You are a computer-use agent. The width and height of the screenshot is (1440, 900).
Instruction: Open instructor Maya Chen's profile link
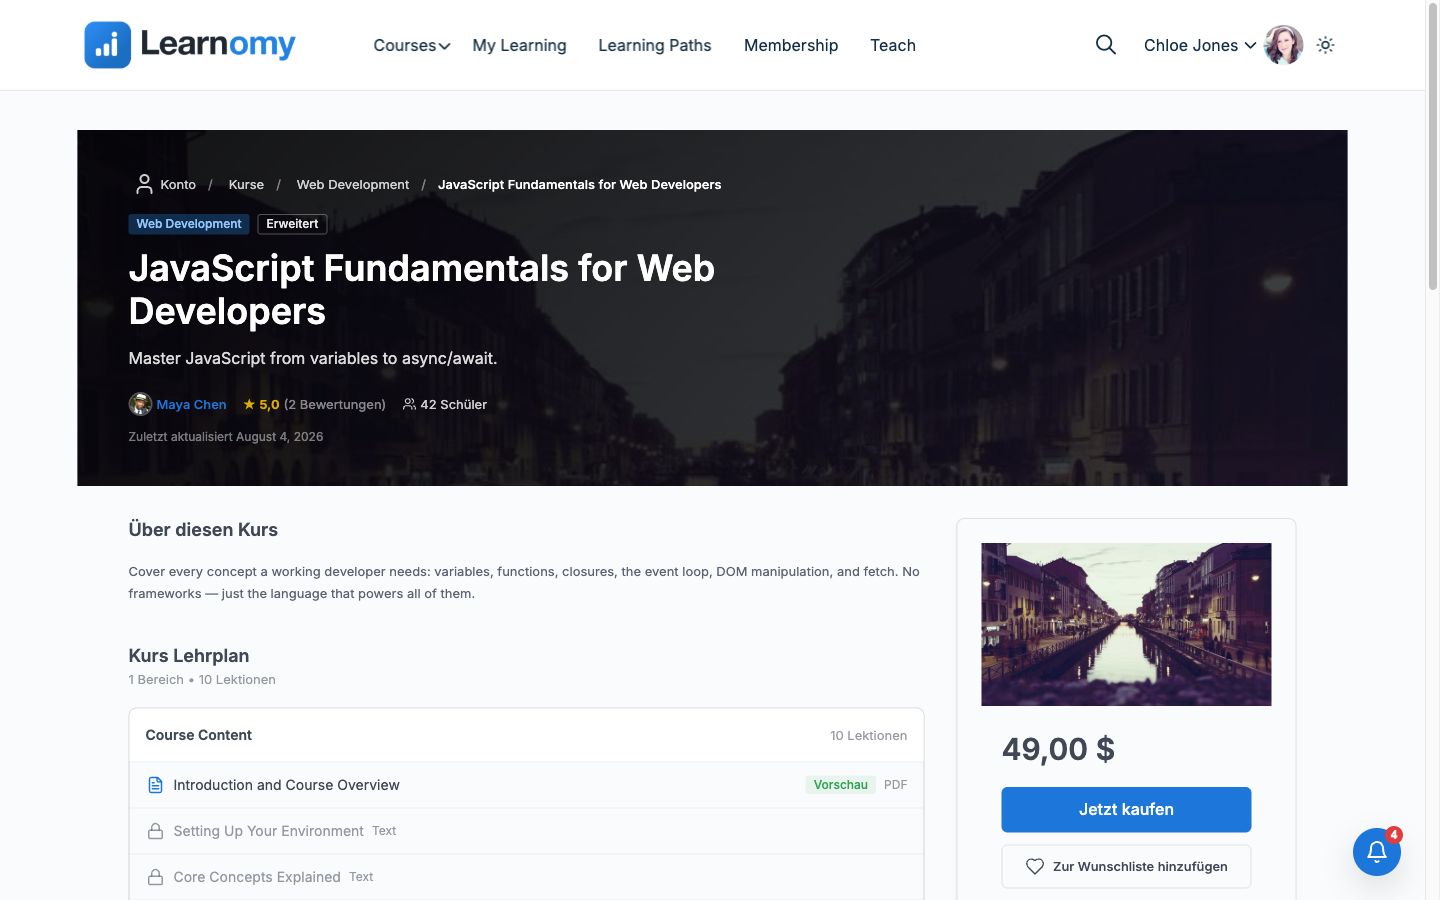coord(191,404)
